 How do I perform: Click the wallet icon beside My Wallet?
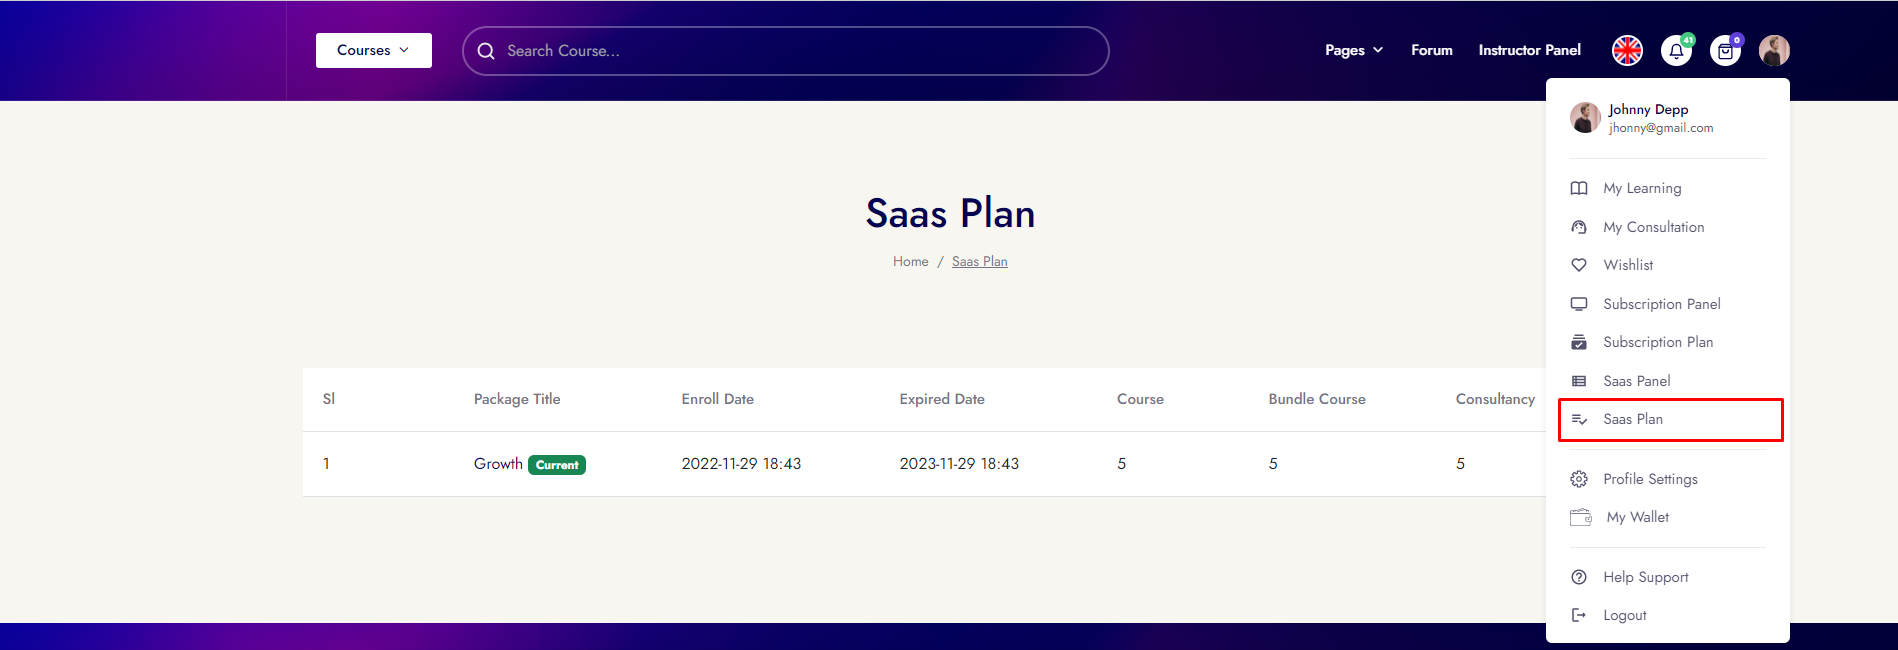click(x=1580, y=517)
